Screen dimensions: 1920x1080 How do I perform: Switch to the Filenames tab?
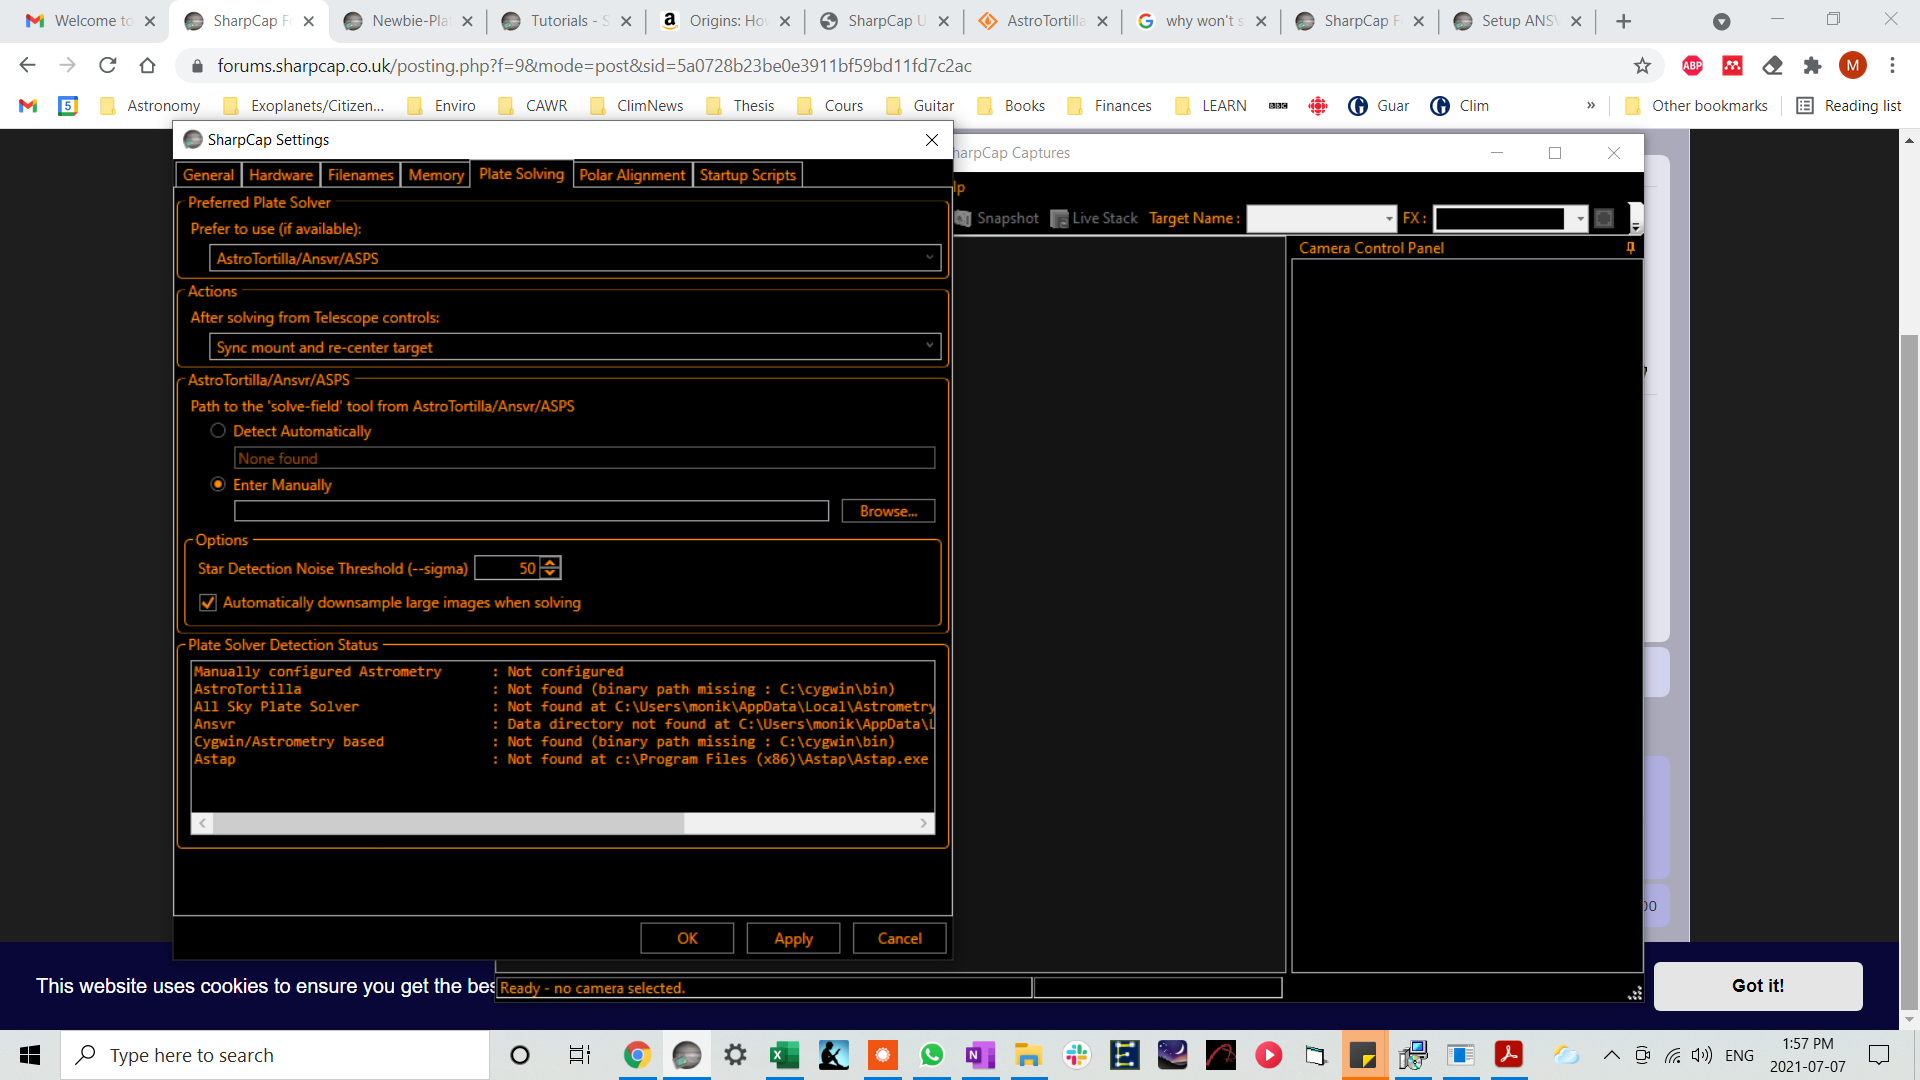pyautogui.click(x=361, y=175)
